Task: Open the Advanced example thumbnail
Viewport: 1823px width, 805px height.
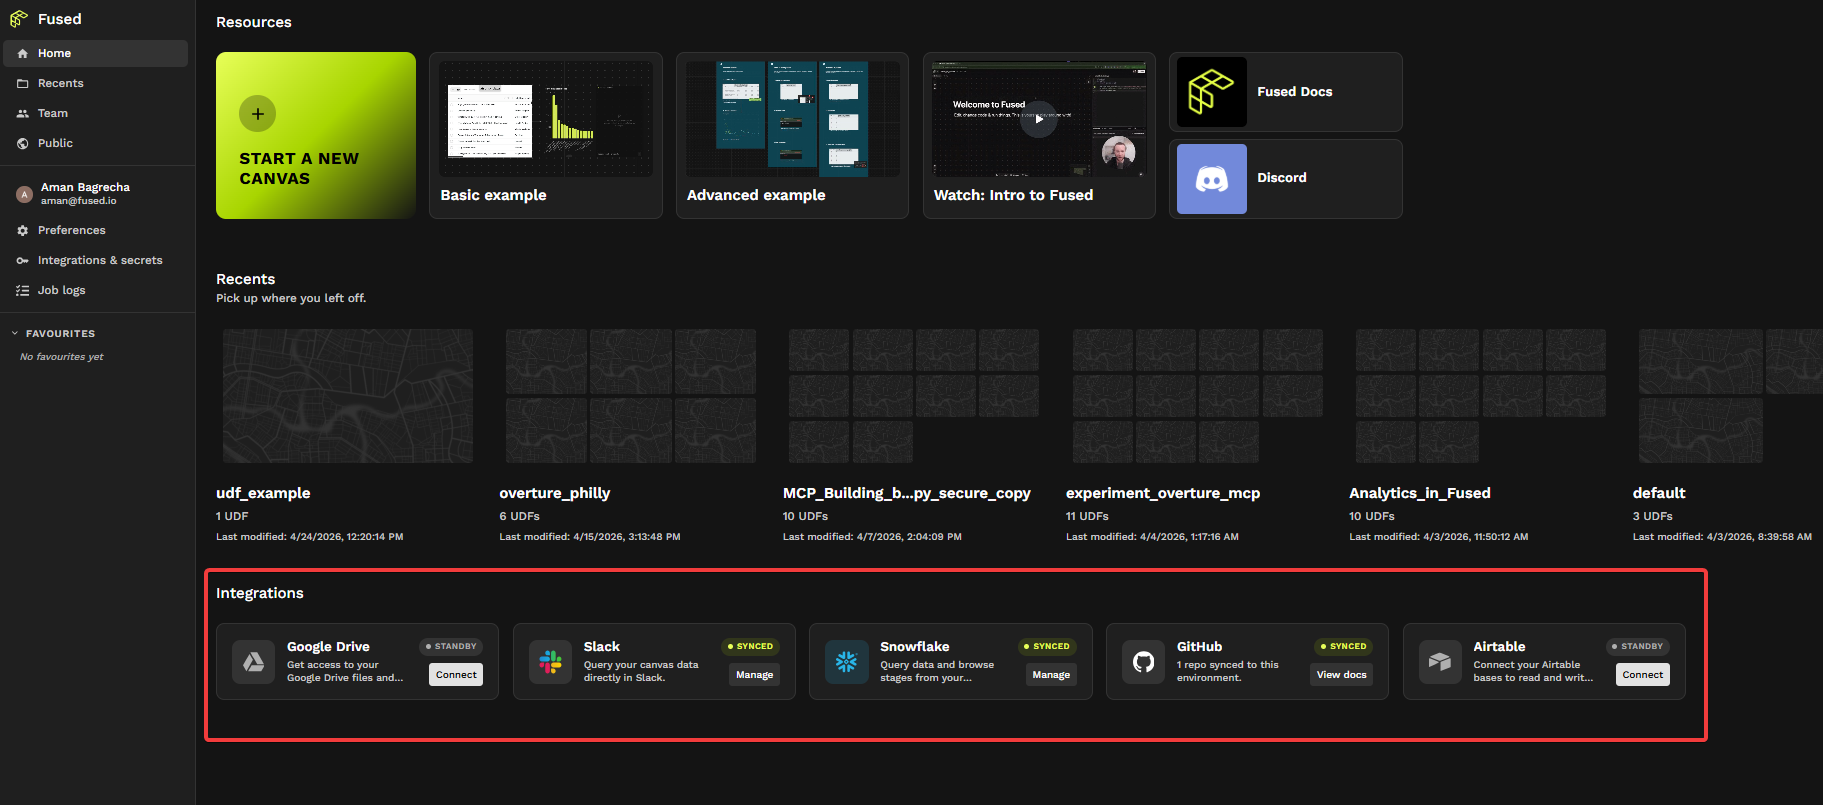Action: point(792,119)
